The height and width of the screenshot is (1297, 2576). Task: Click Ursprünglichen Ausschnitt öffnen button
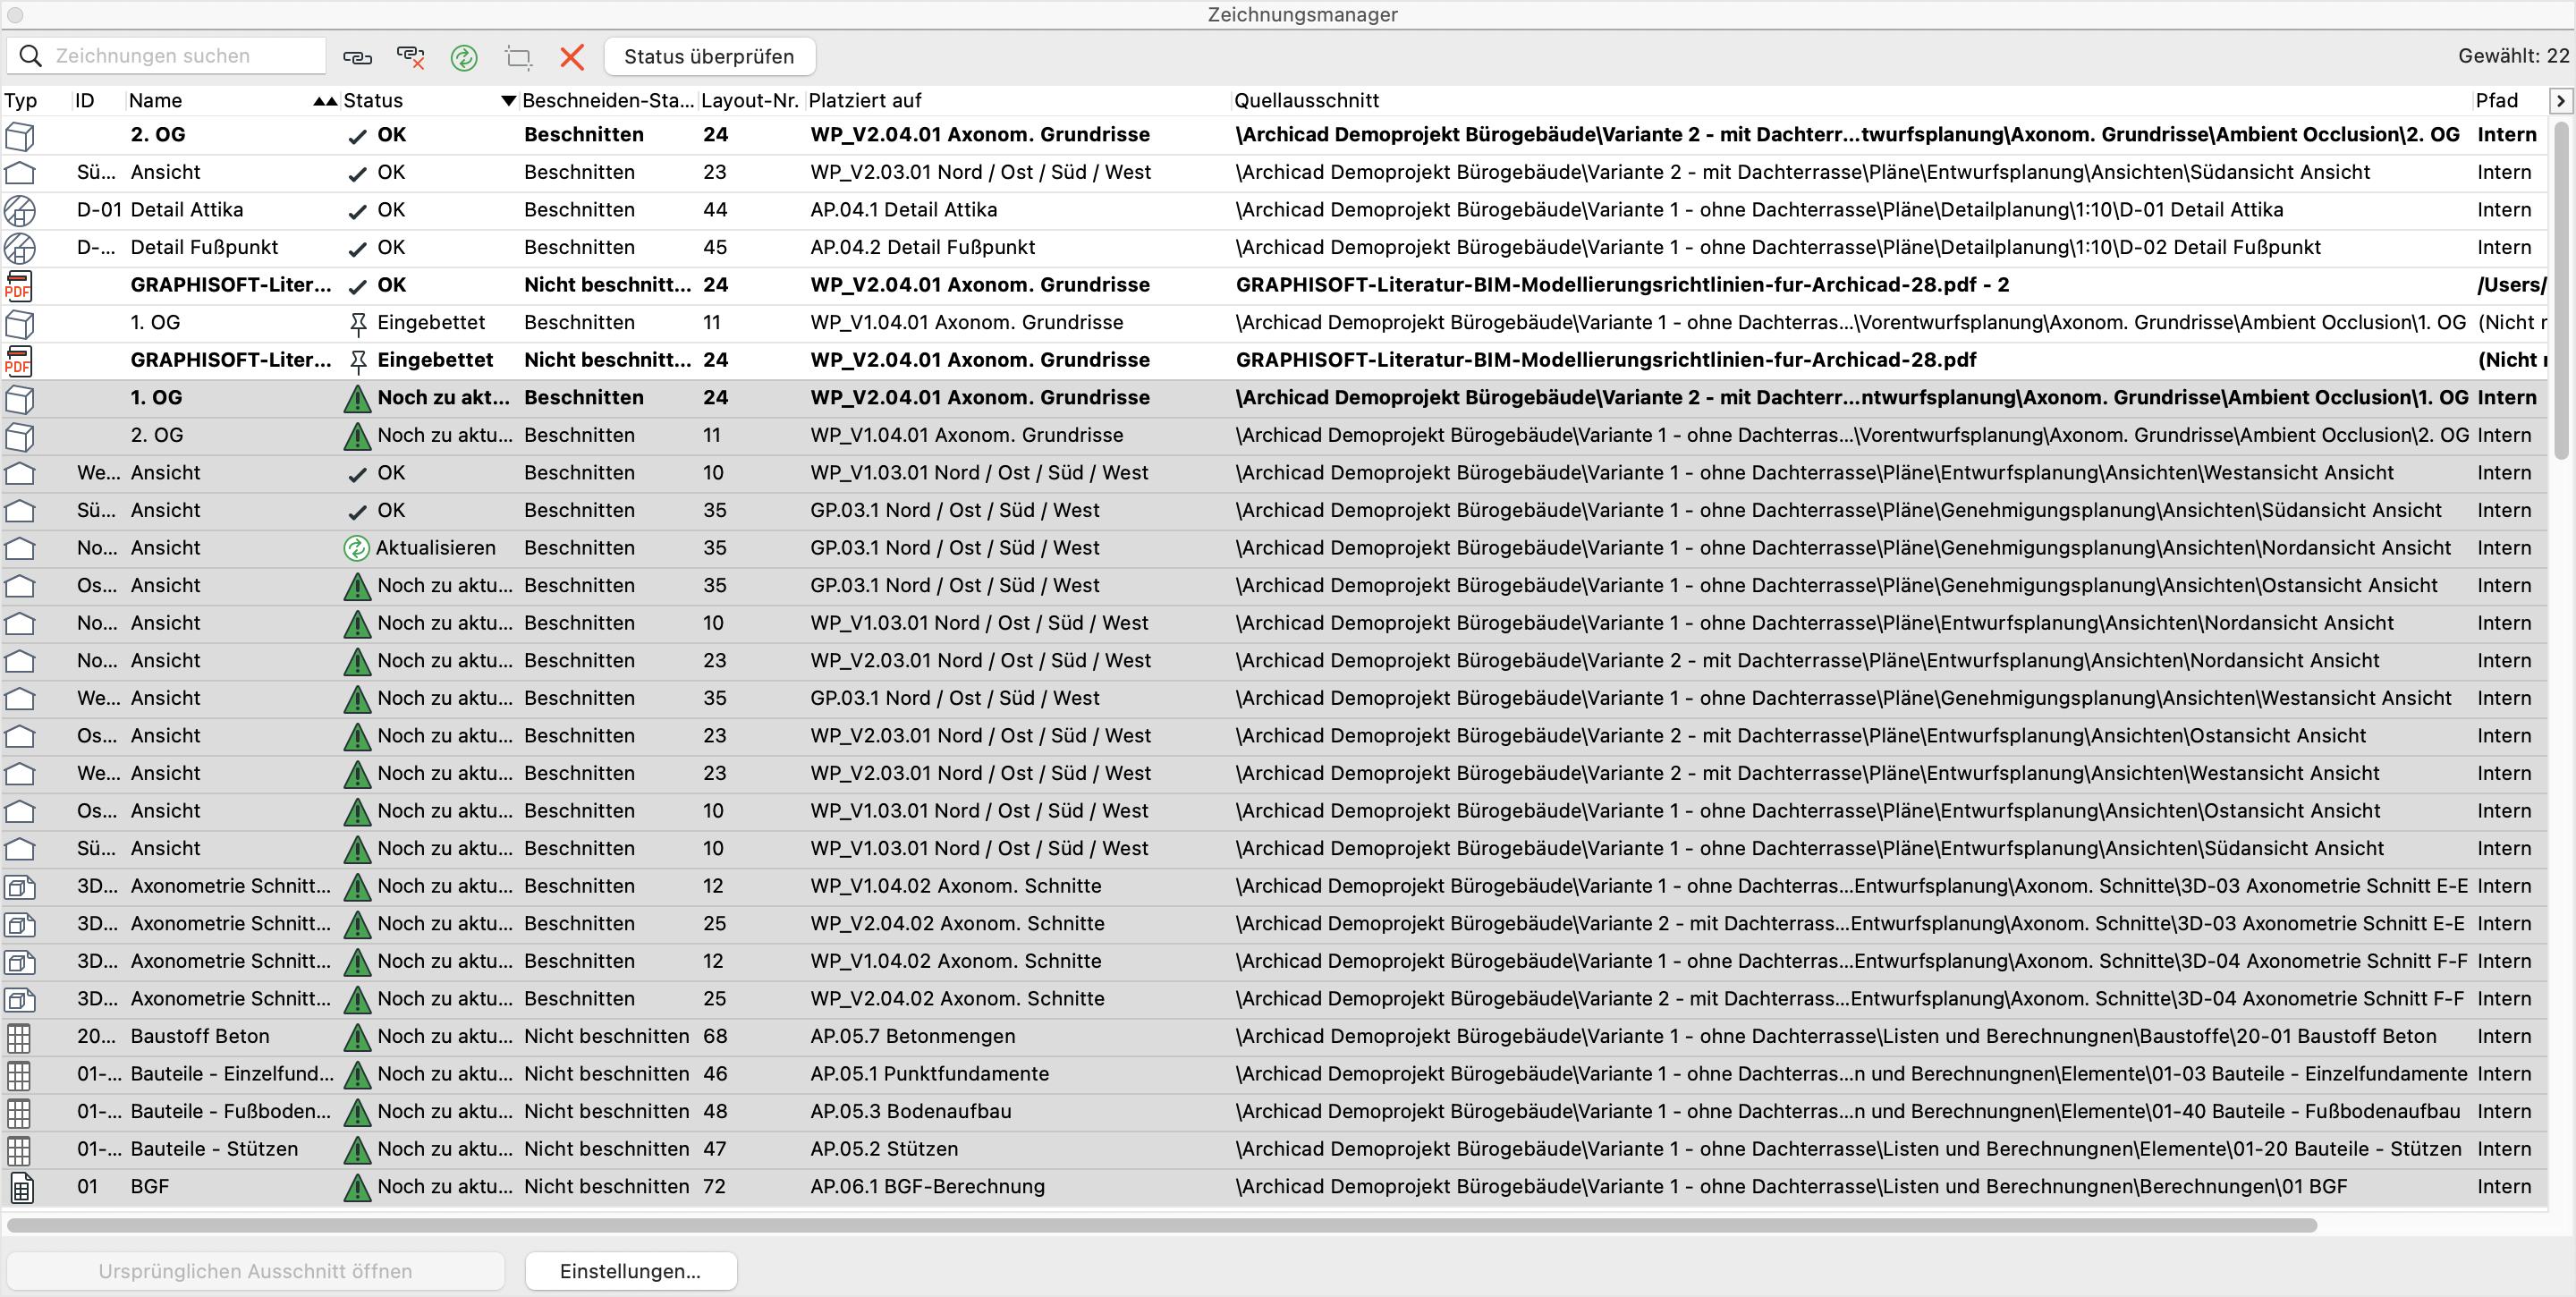(x=255, y=1271)
